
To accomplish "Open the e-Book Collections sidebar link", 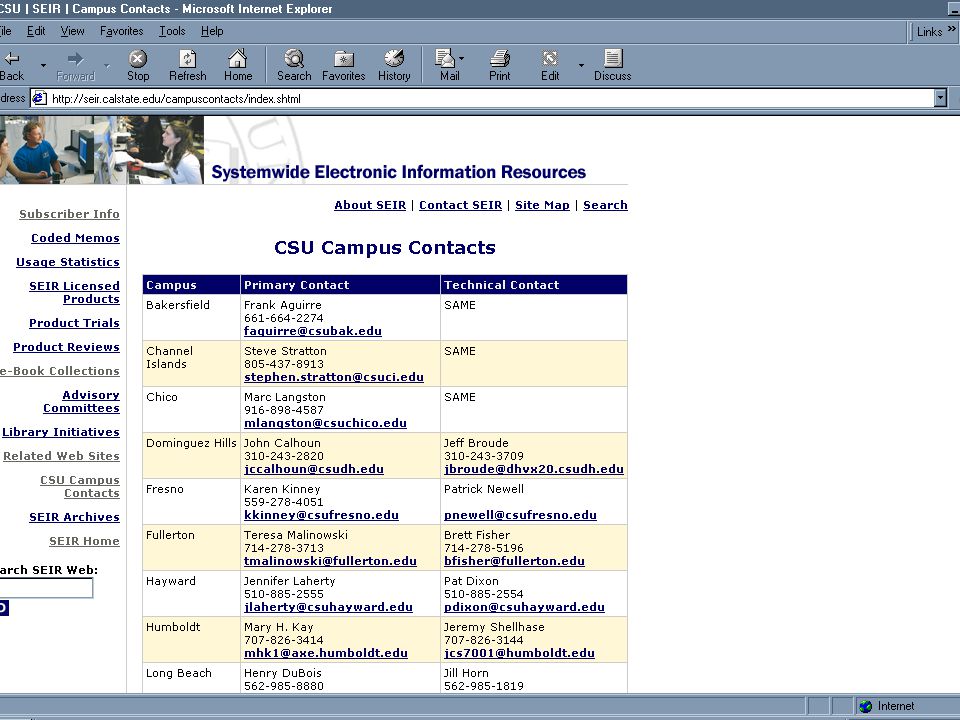I will pyautogui.click(x=59, y=370).
